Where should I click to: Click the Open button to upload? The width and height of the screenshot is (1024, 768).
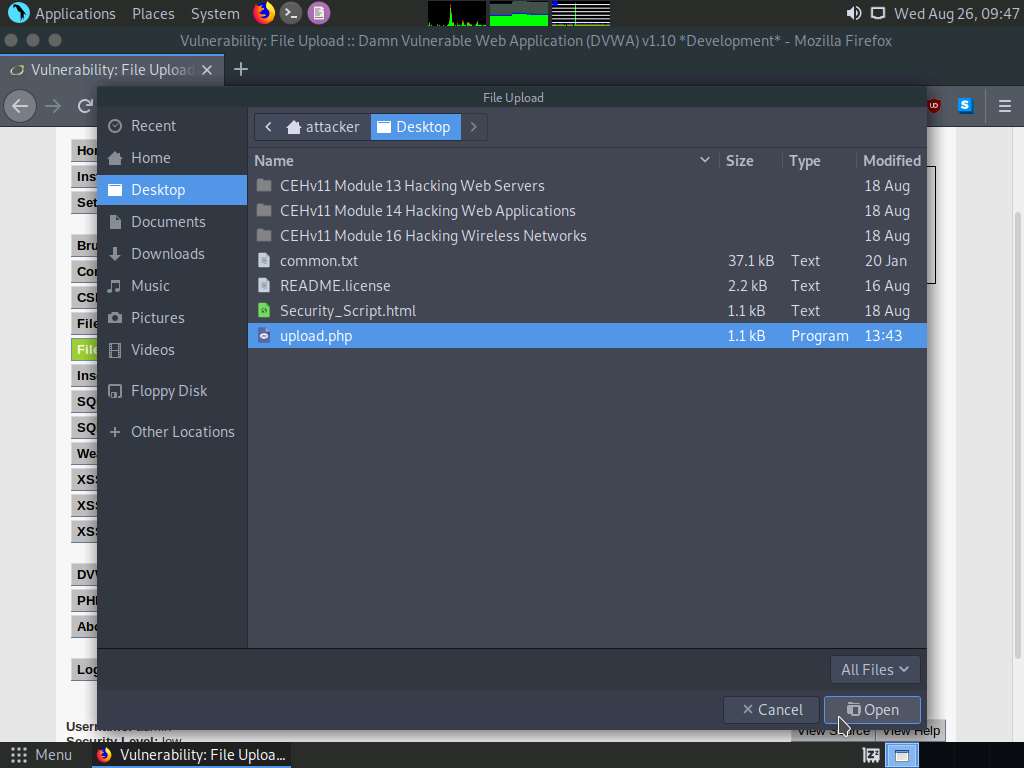point(872,709)
